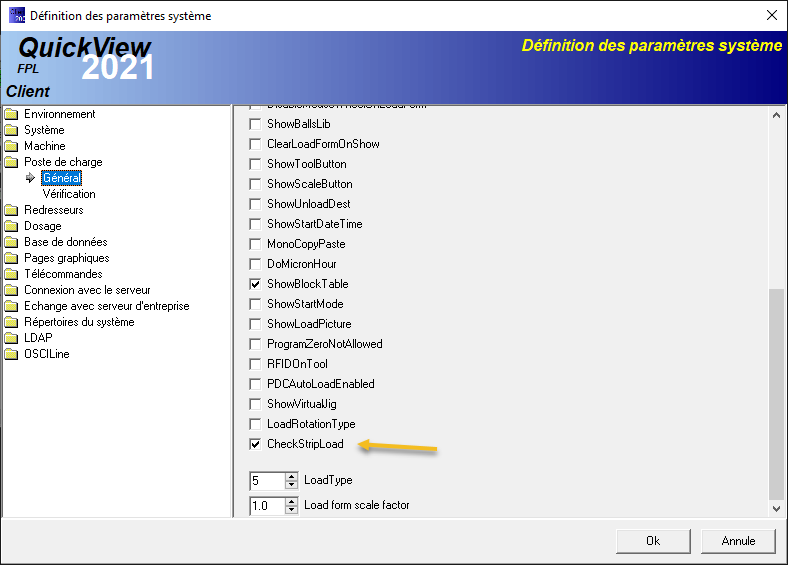The height and width of the screenshot is (565, 788).
Task: Enable the ShowBallsLib checkbox
Action: pos(255,124)
